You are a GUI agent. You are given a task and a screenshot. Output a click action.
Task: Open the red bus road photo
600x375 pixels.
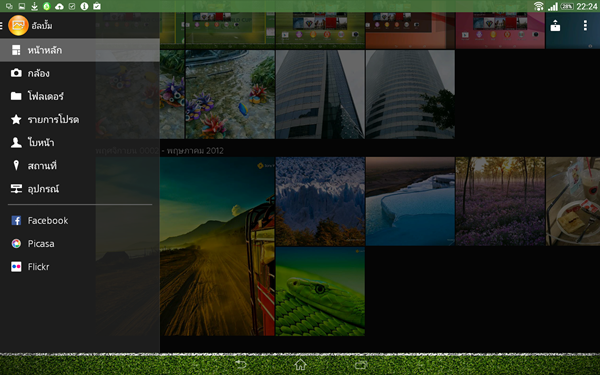point(217,246)
